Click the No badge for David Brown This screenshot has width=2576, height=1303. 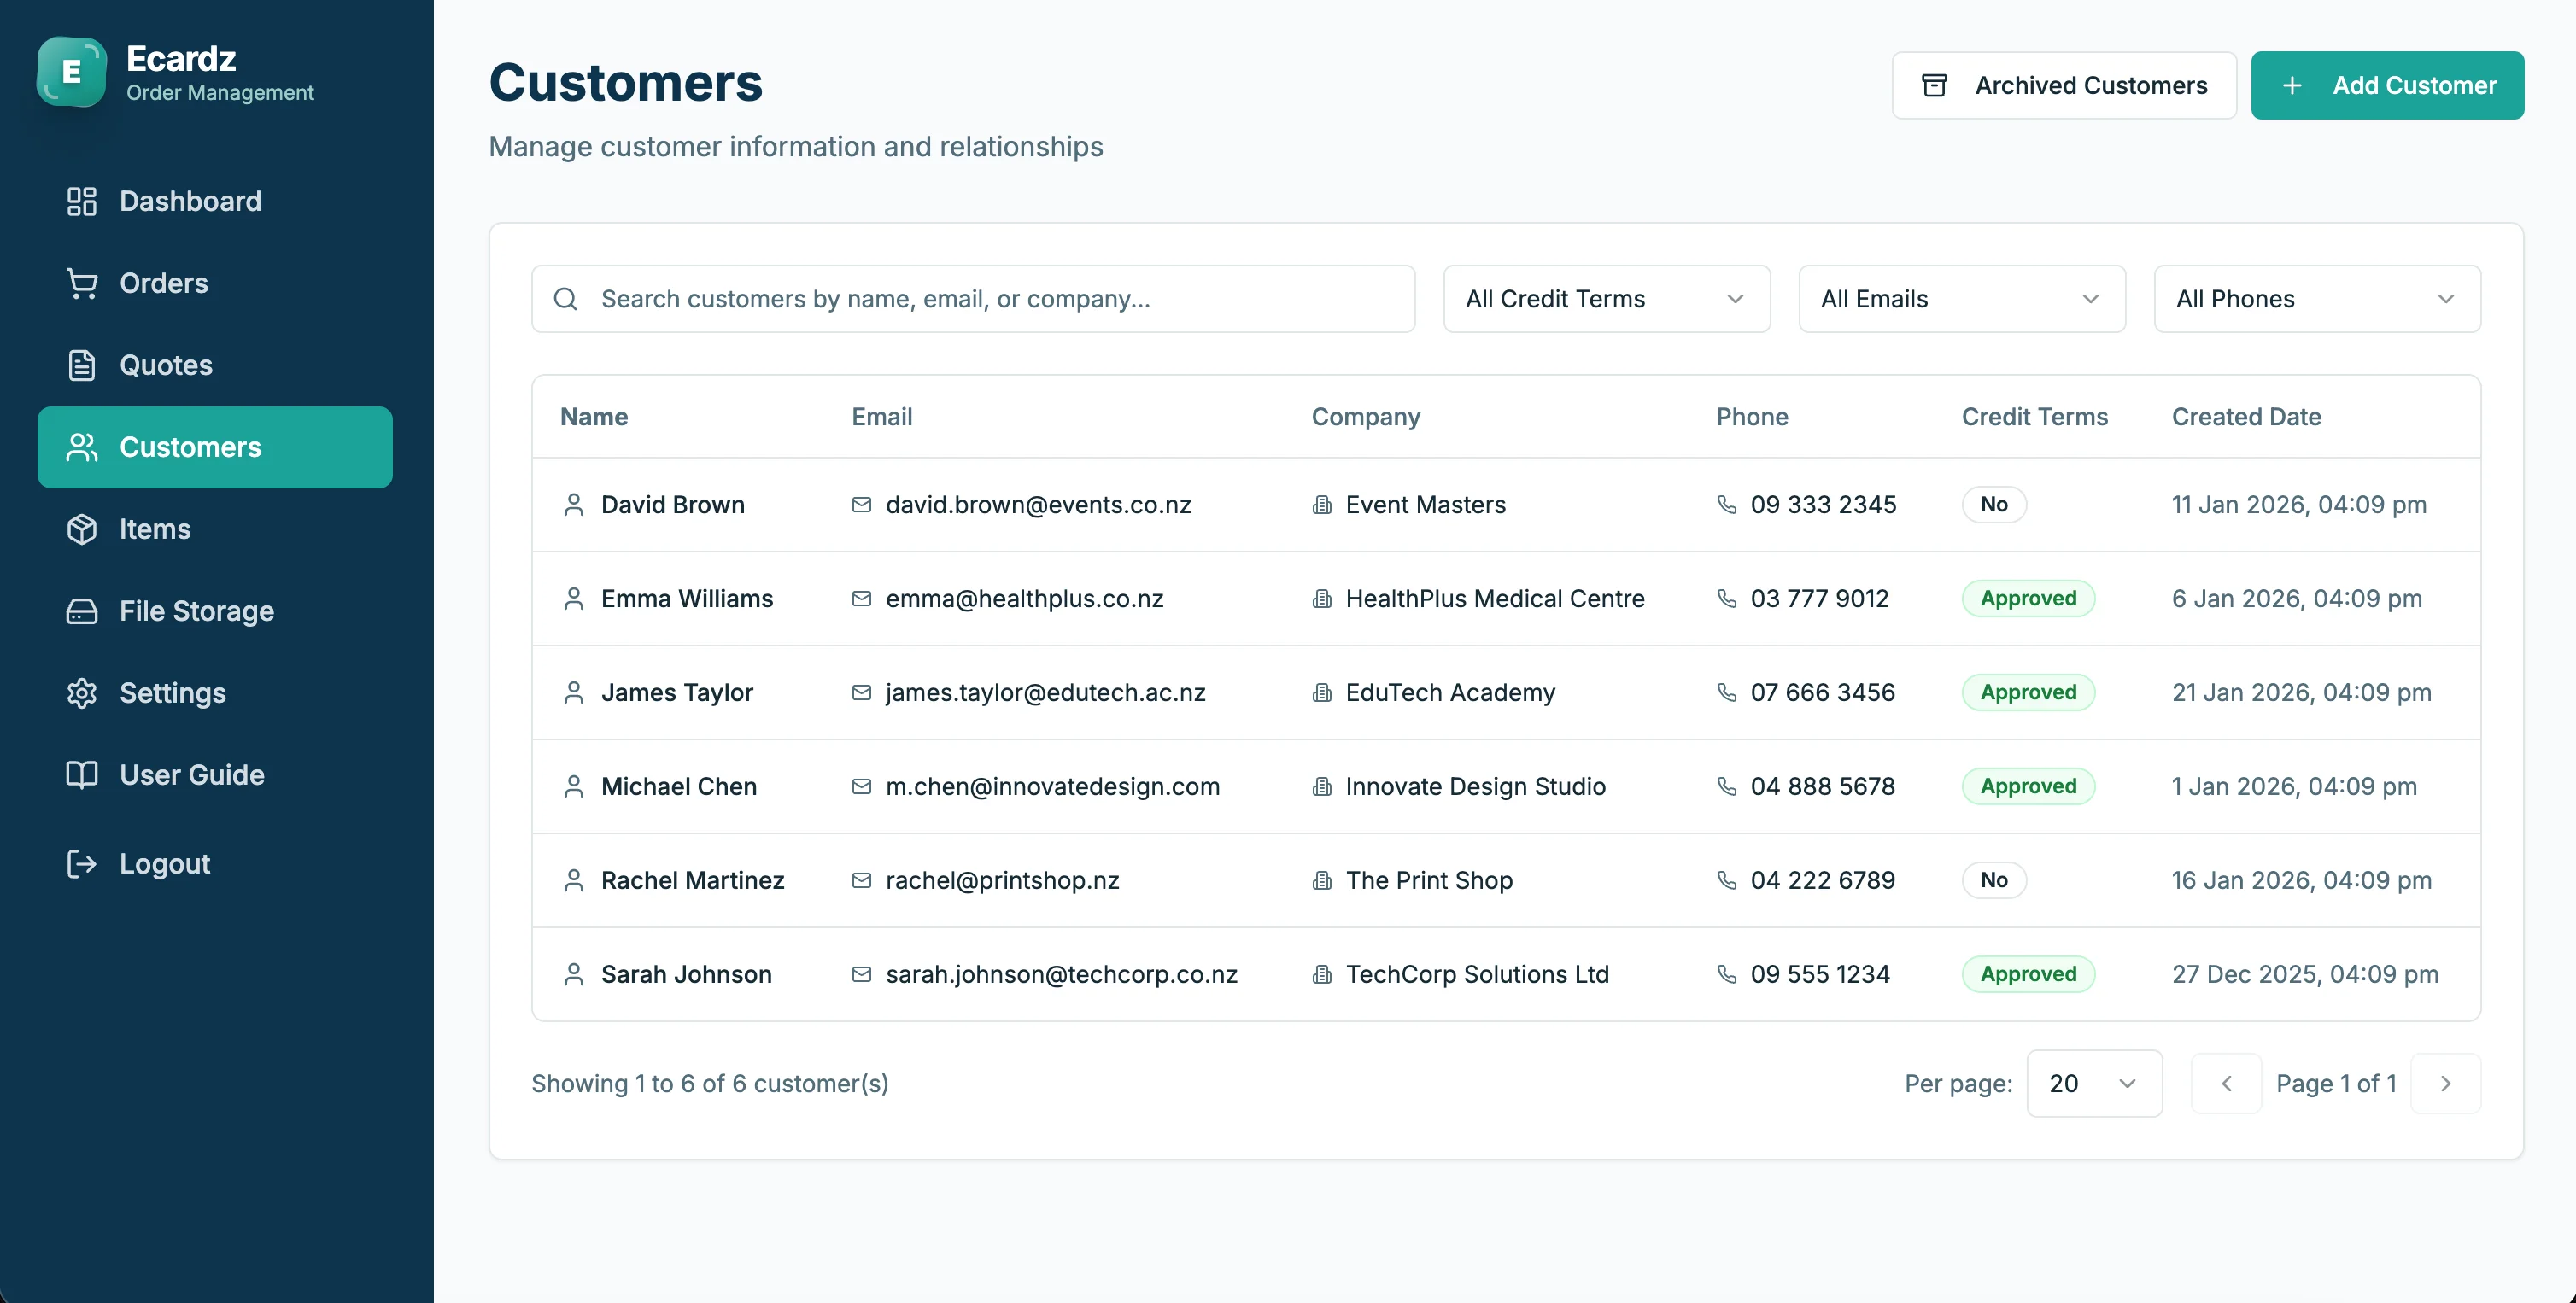point(1994,505)
